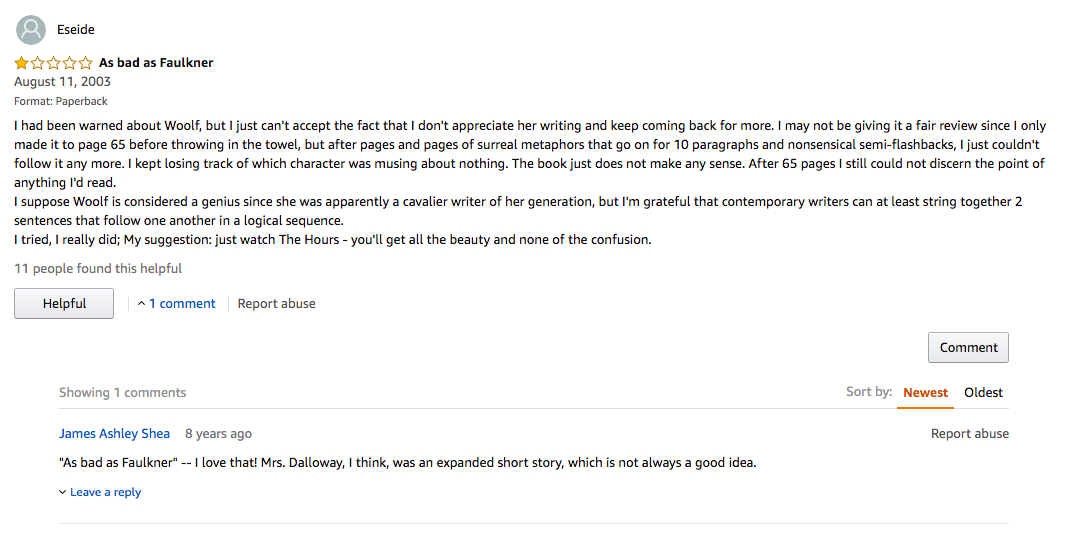
Task: Click the third star in the rating
Action: tap(54, 63)
